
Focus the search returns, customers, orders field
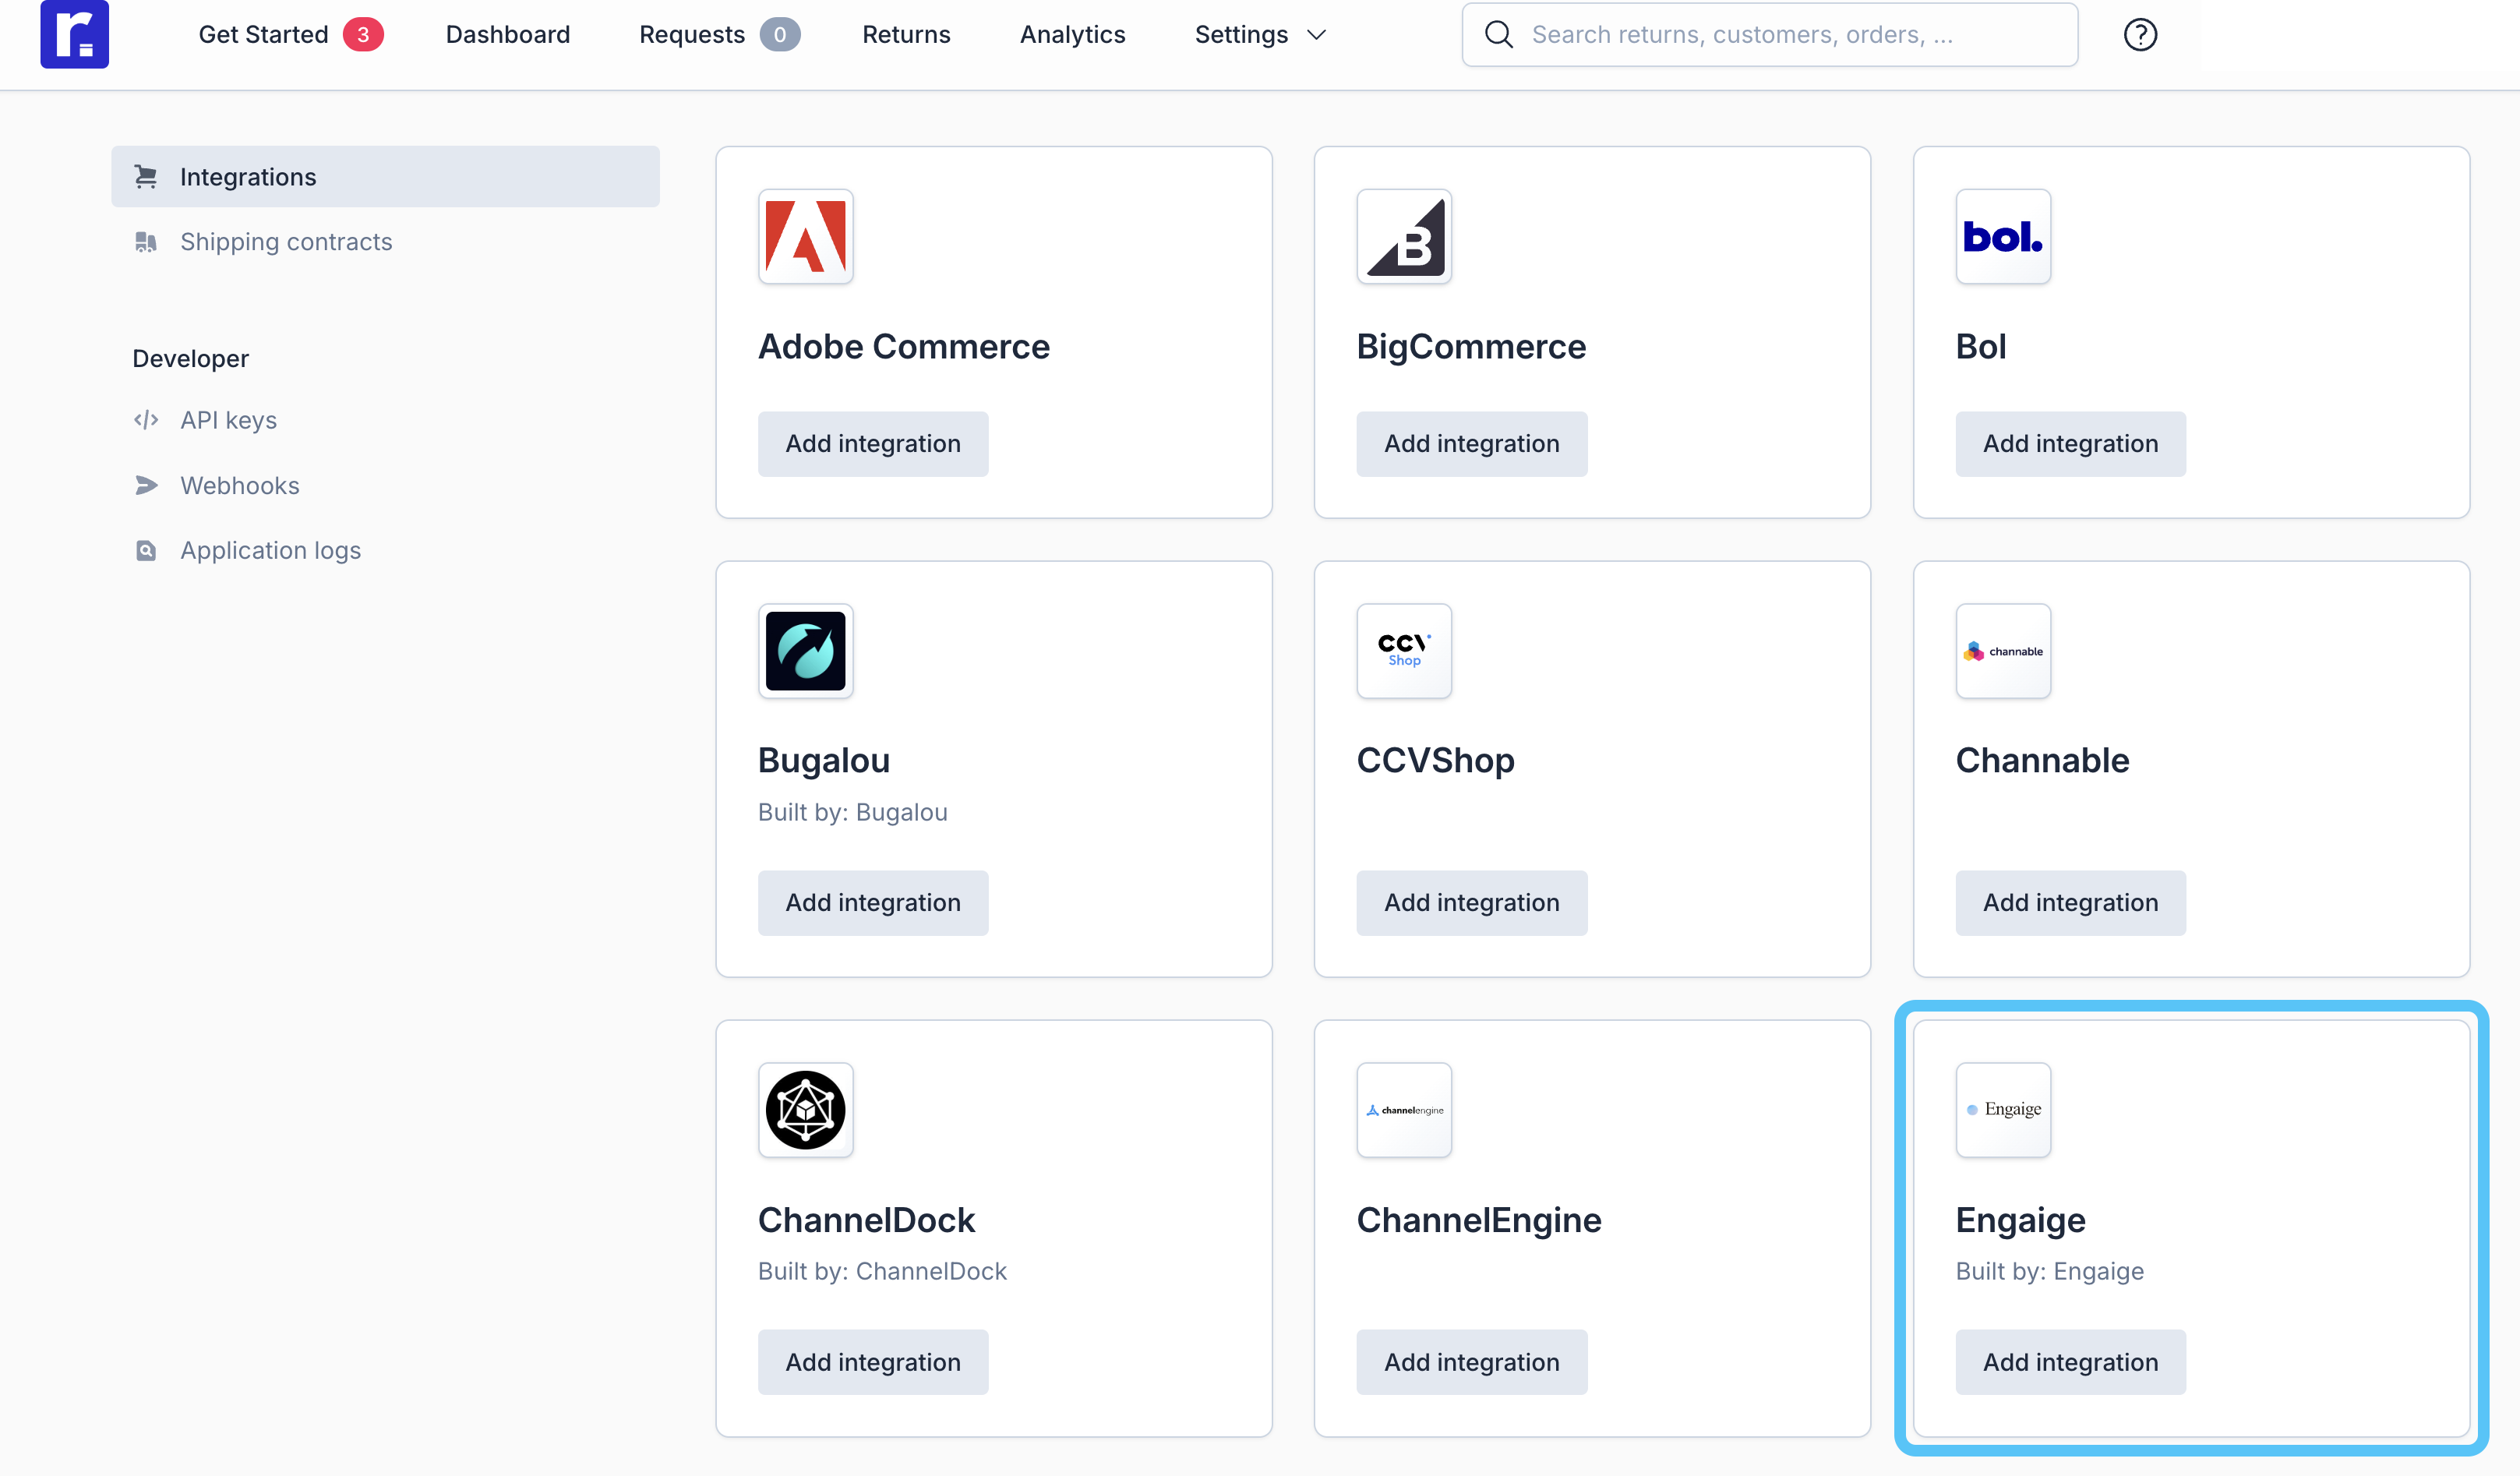click(x=1769, y=35)
